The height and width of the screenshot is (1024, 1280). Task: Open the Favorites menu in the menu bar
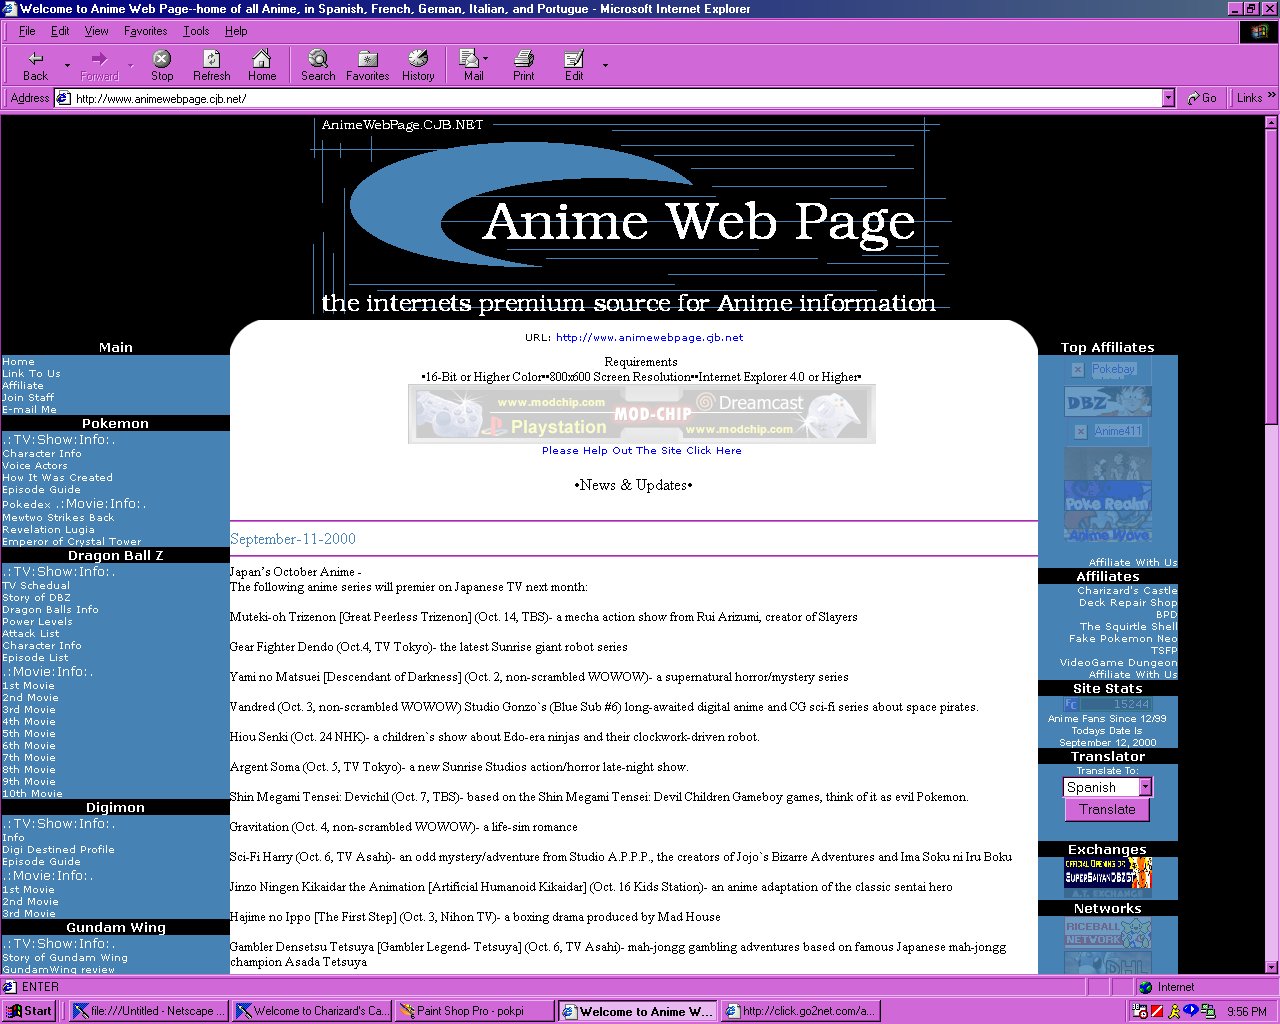146,31
